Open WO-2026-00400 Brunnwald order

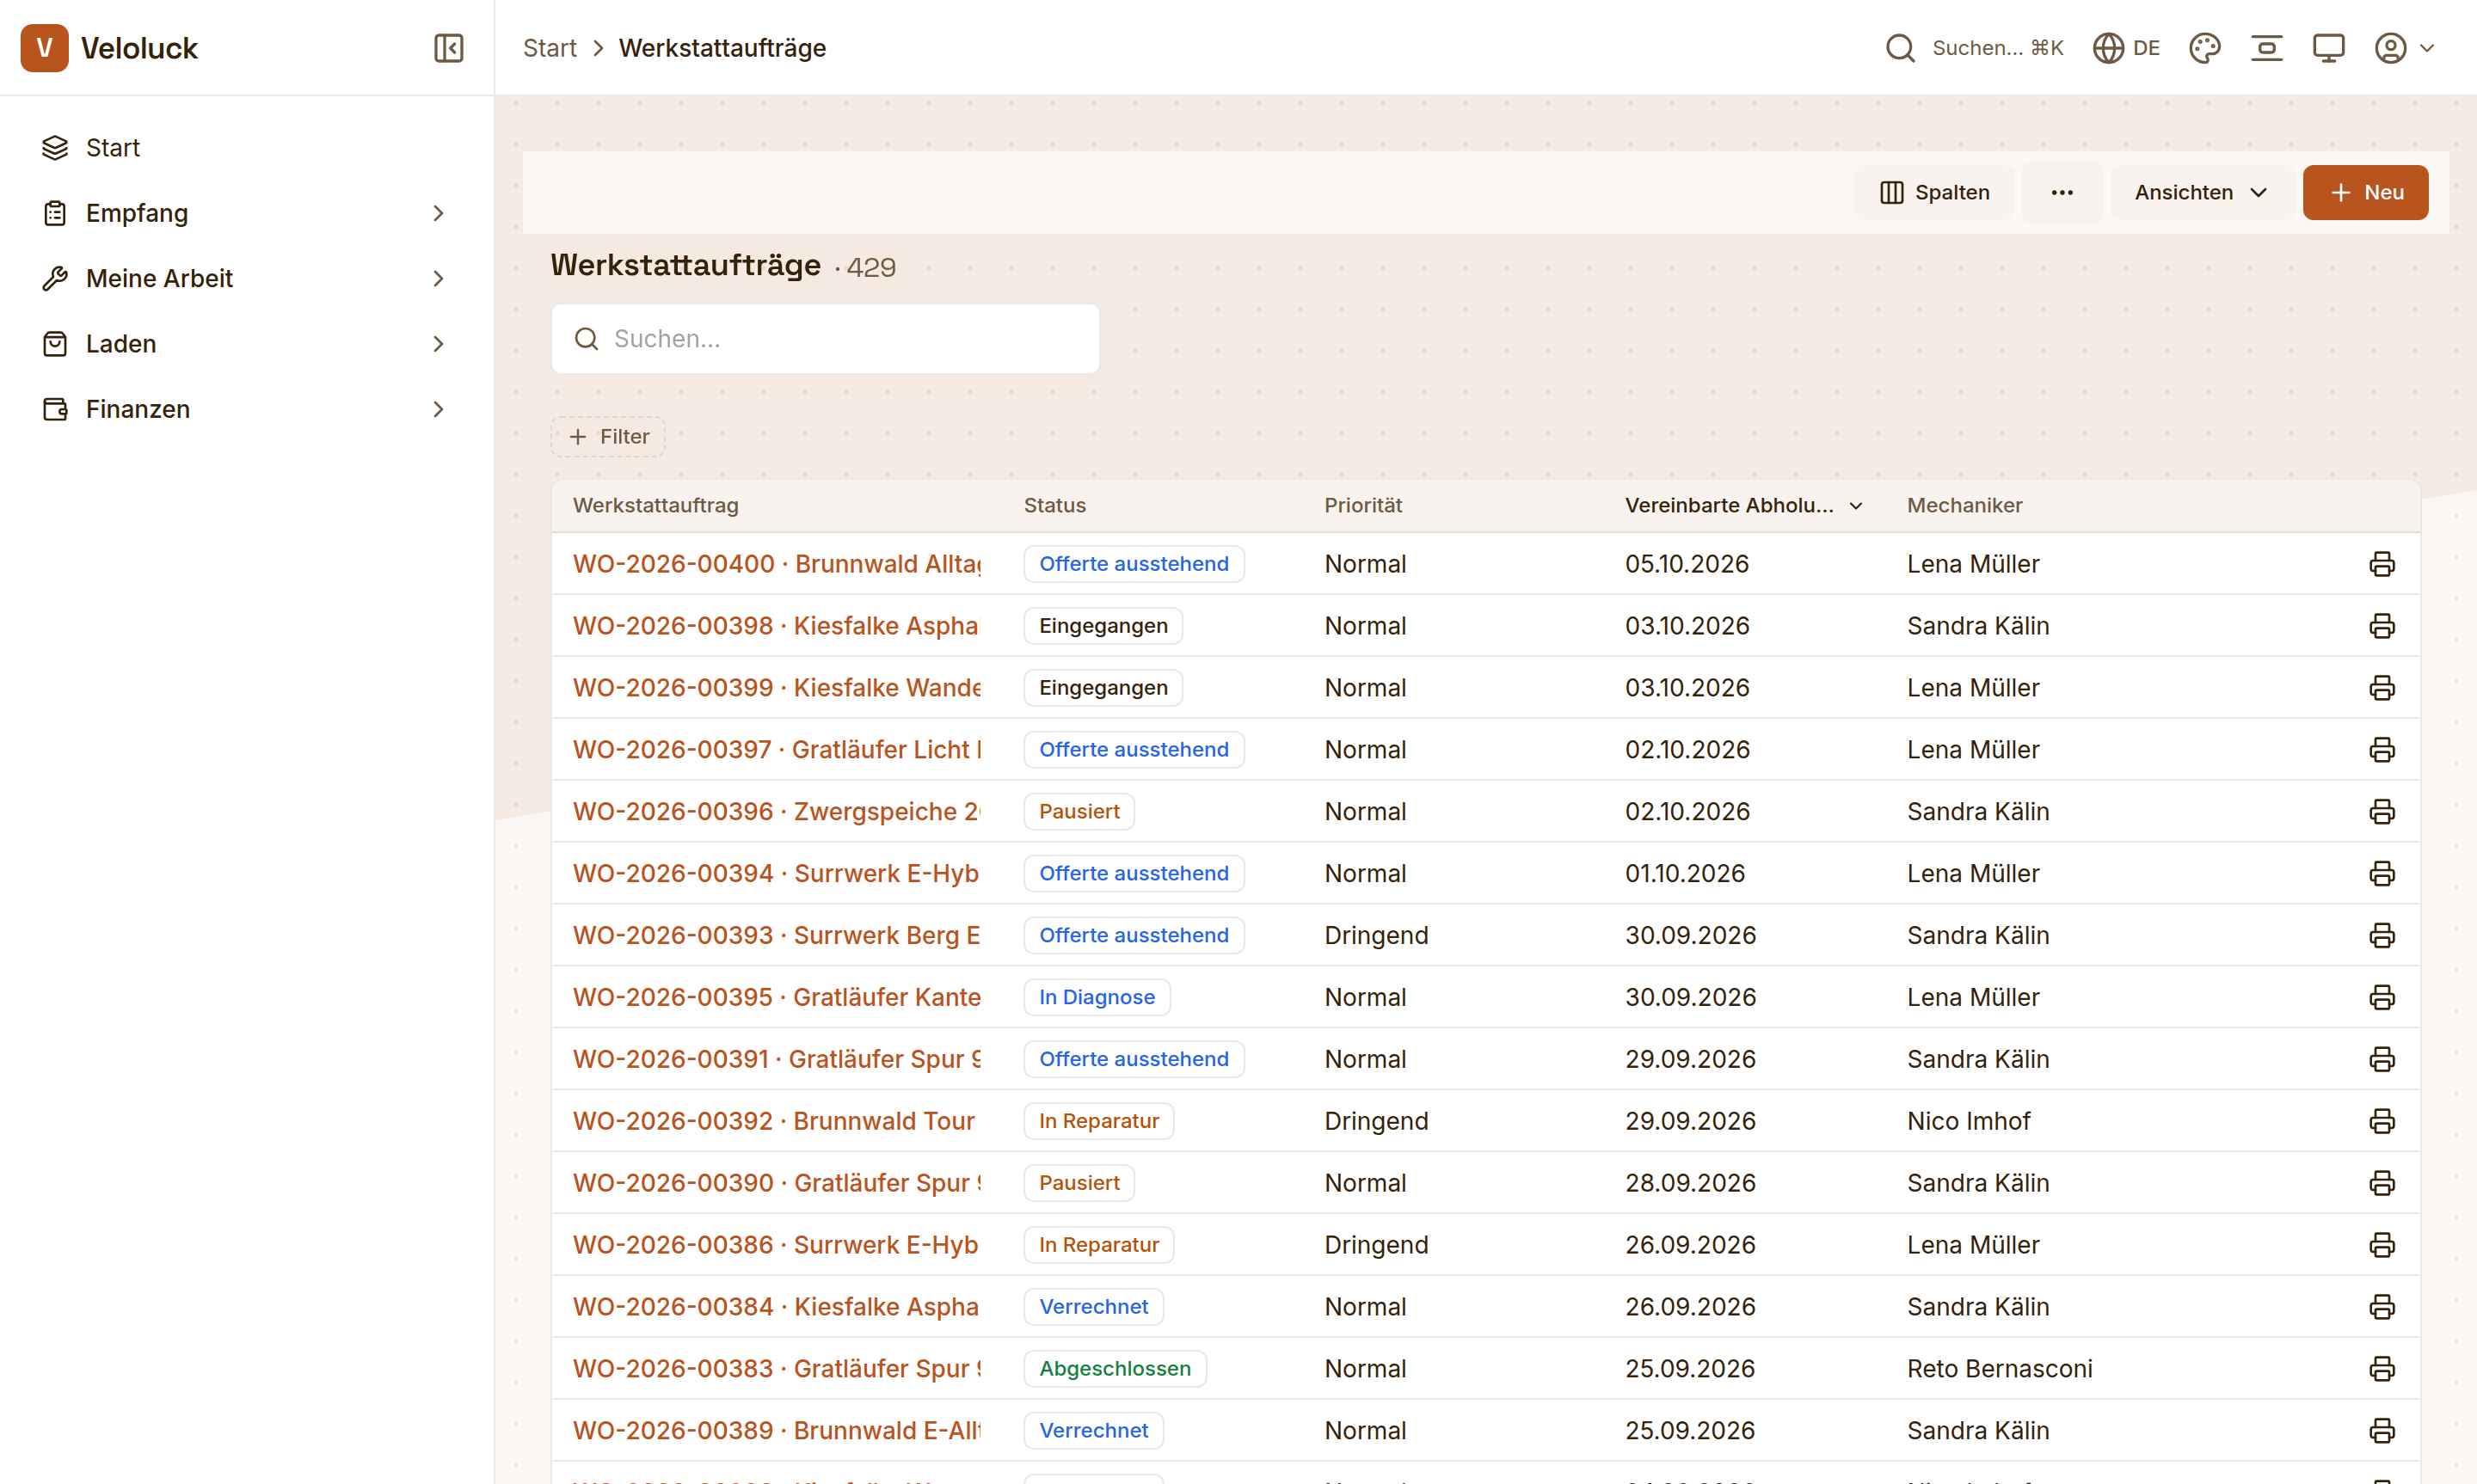(x=777, y=564)
